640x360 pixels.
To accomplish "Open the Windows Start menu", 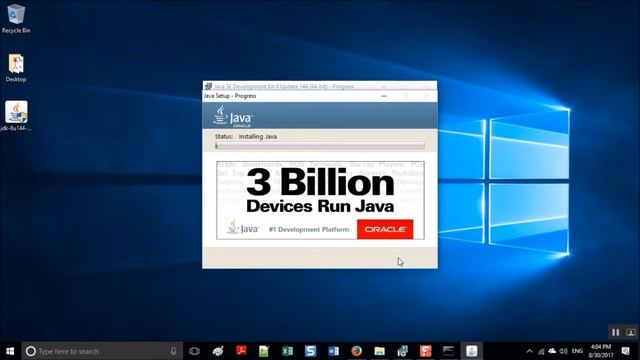I will tap(10, 351).
